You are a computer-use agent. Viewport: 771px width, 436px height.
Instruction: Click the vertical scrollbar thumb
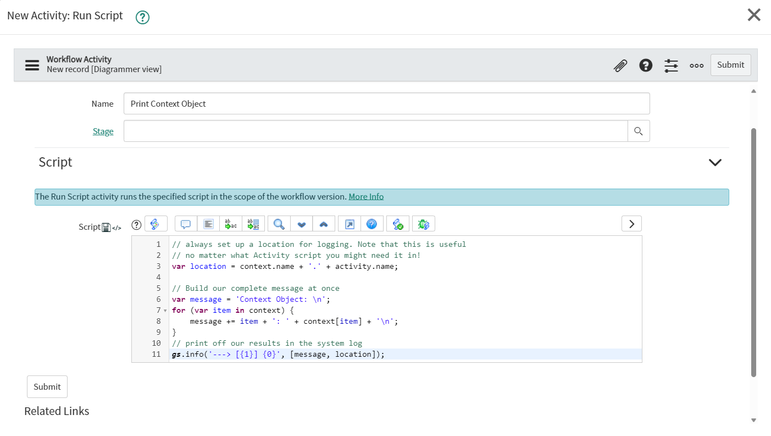tap(753, 252)
